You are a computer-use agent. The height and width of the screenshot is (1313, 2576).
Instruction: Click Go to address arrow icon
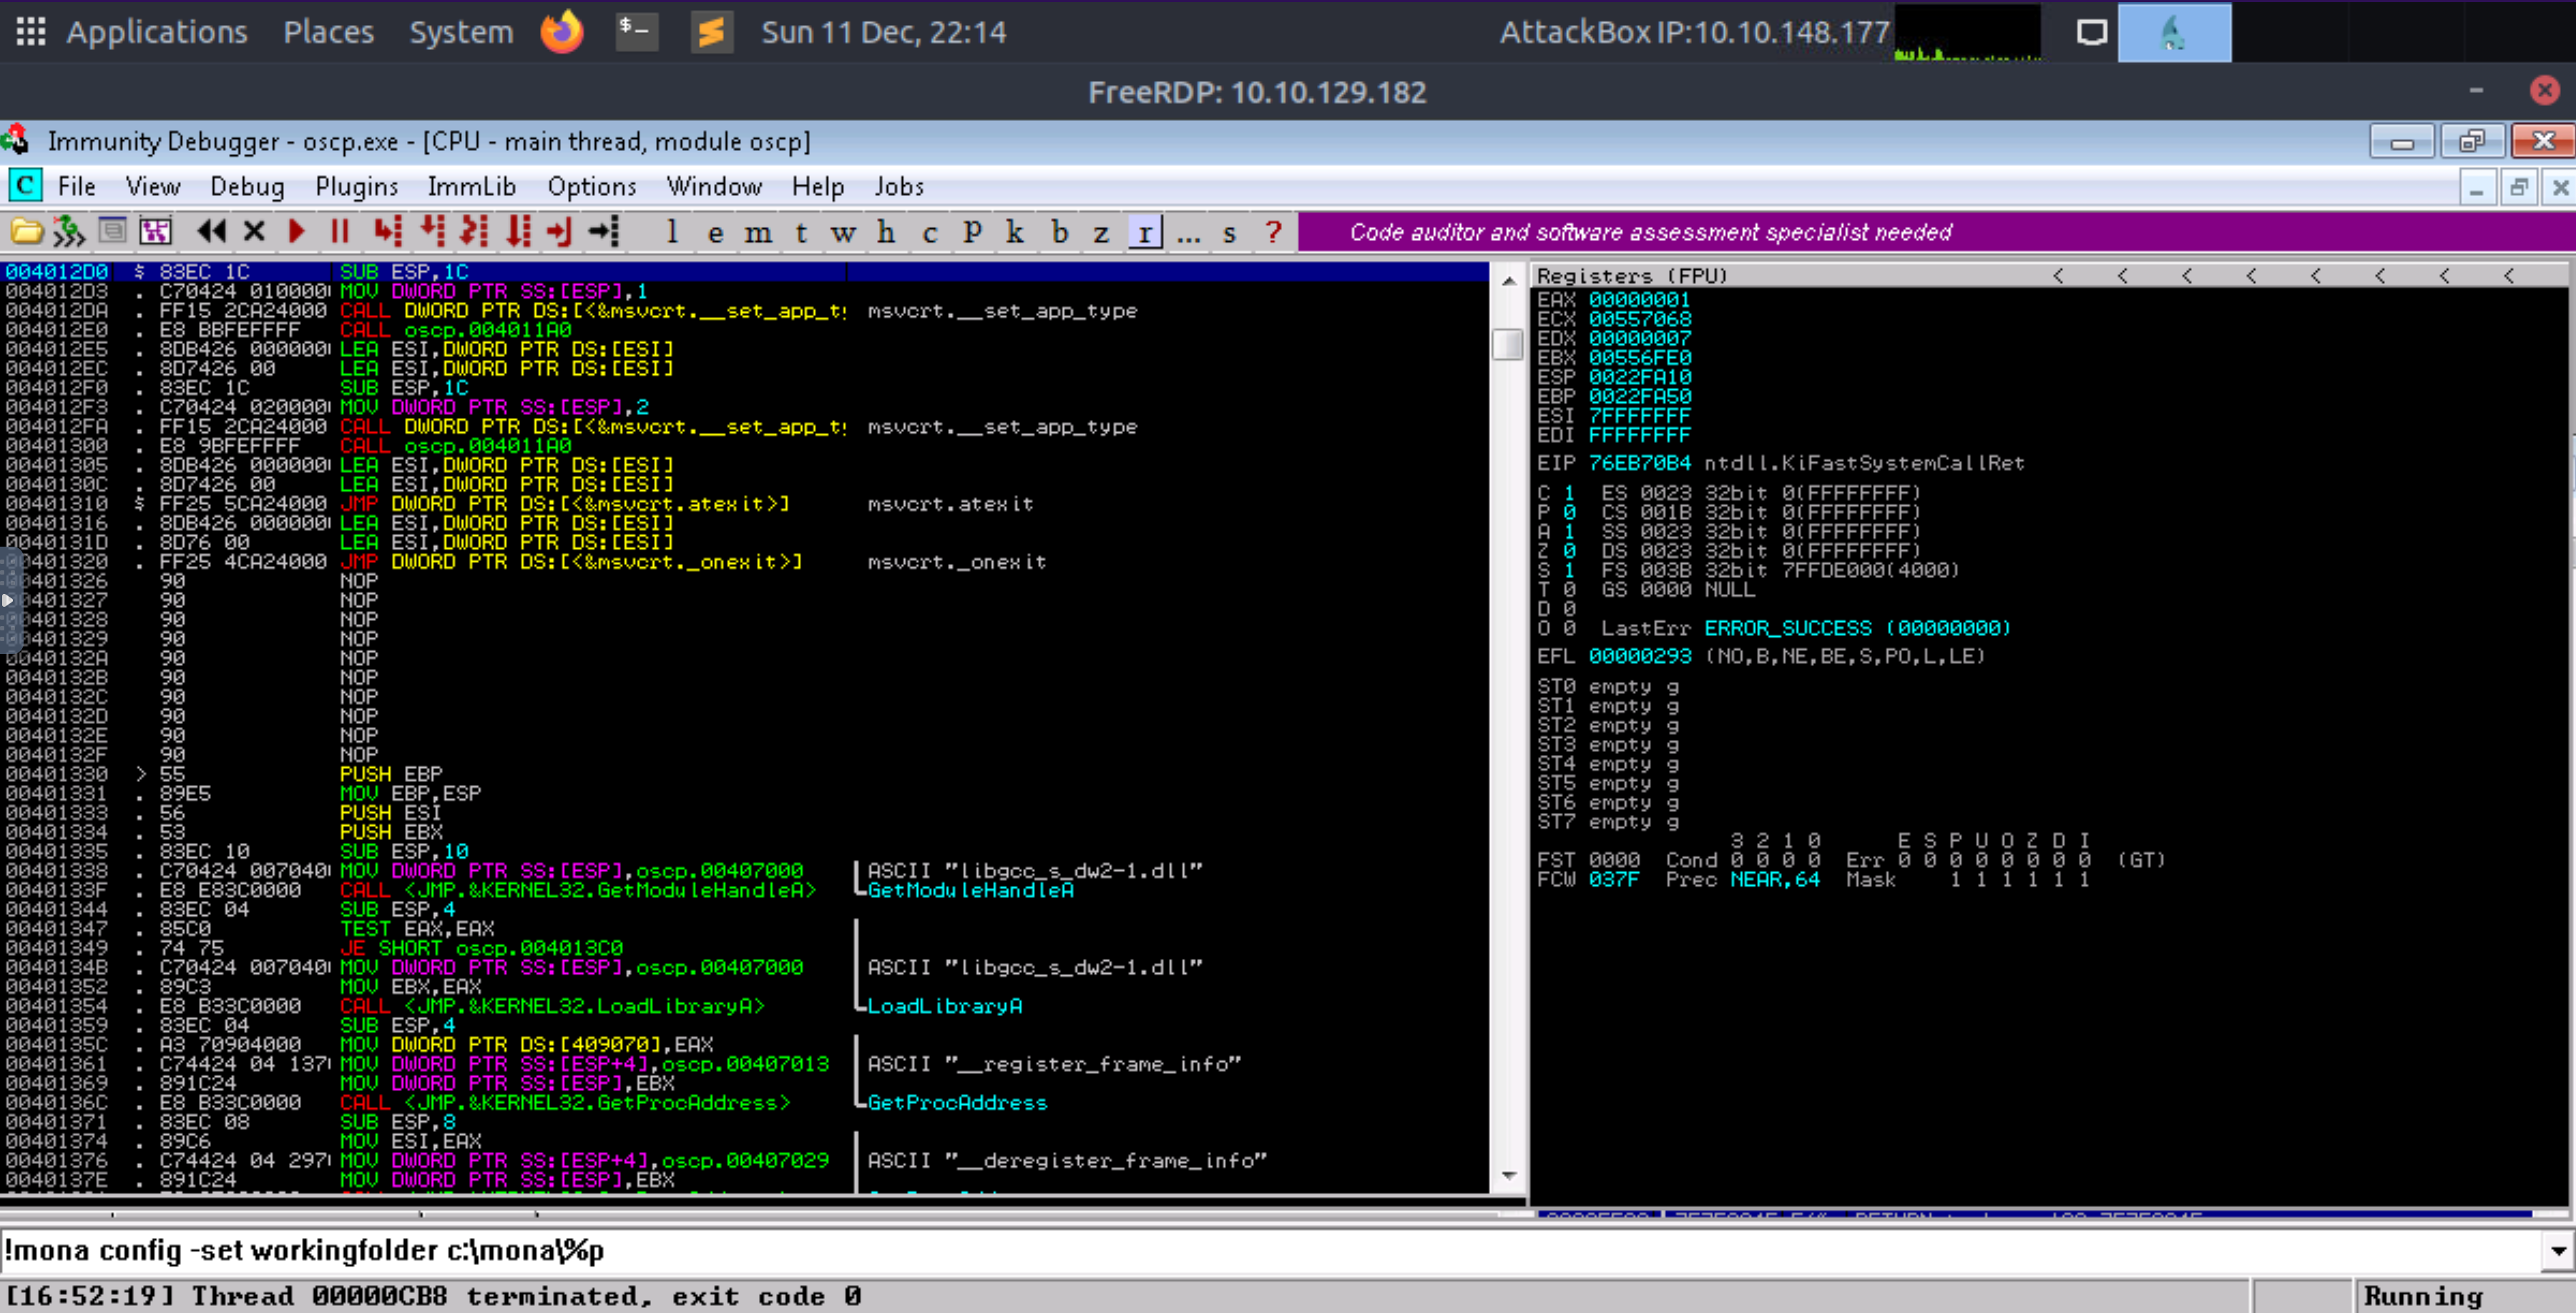[x=604, y=232]
